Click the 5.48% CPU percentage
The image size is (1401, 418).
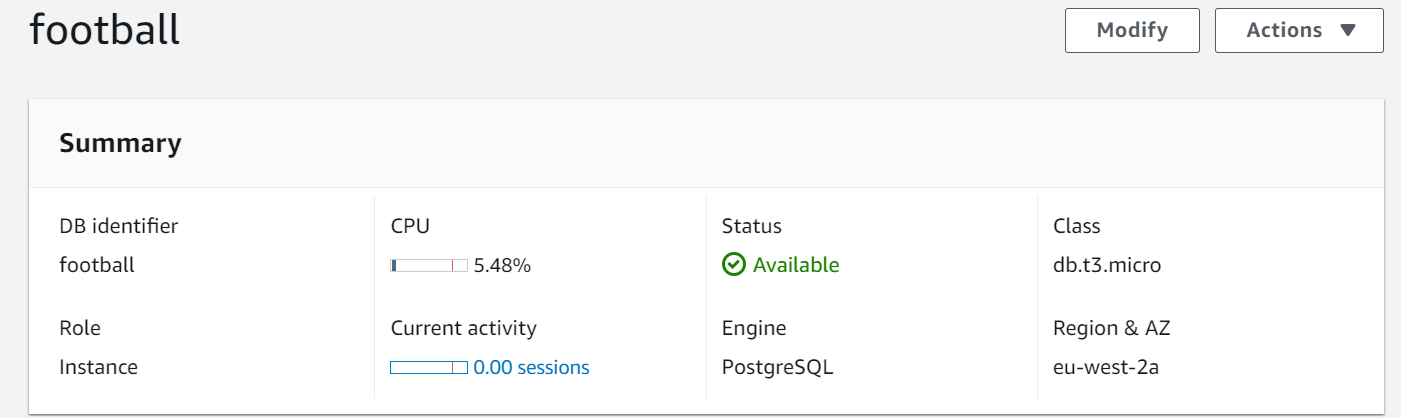502,265
